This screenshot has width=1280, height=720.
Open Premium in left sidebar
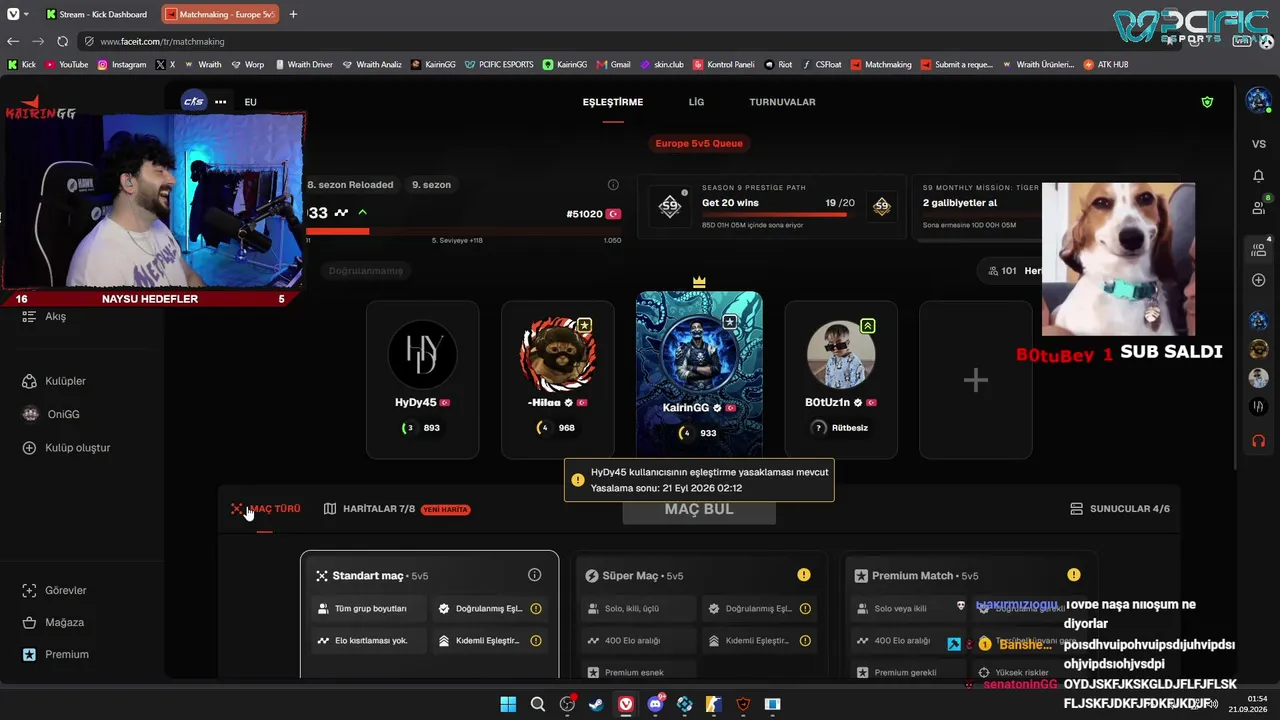pos(66,654)
